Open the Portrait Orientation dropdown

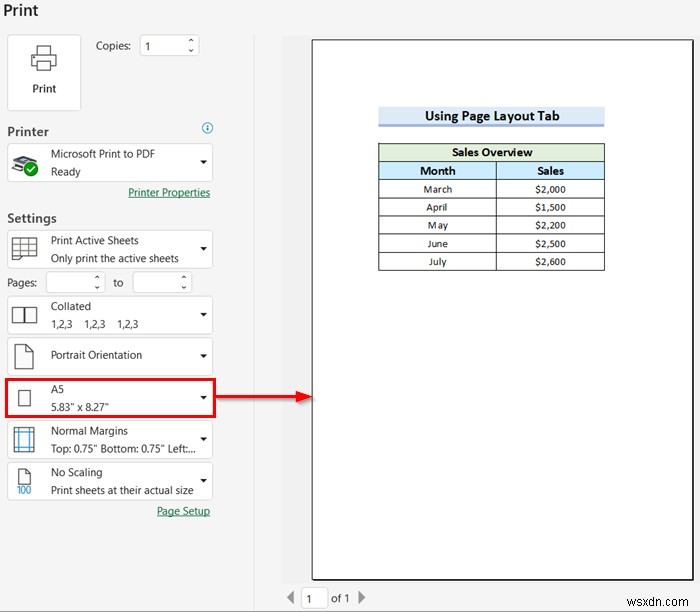[x=110, y=356]
